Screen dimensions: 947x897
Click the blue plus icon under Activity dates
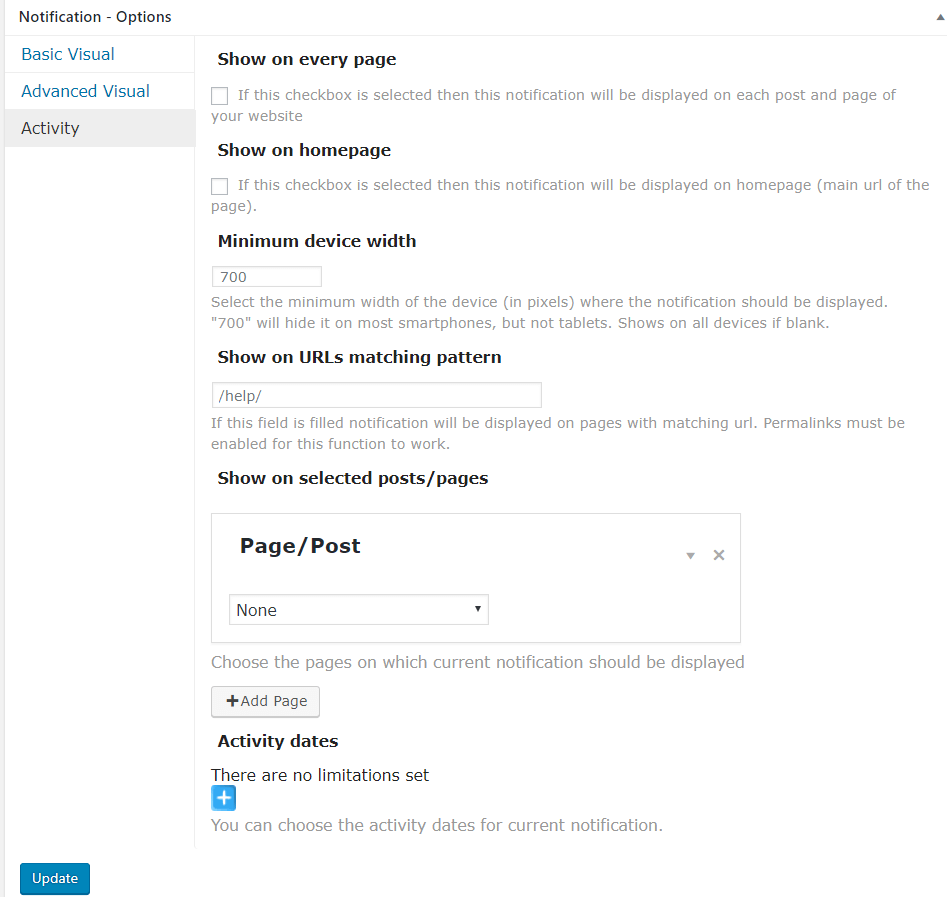pyautogui.click(x=224, y=798)
